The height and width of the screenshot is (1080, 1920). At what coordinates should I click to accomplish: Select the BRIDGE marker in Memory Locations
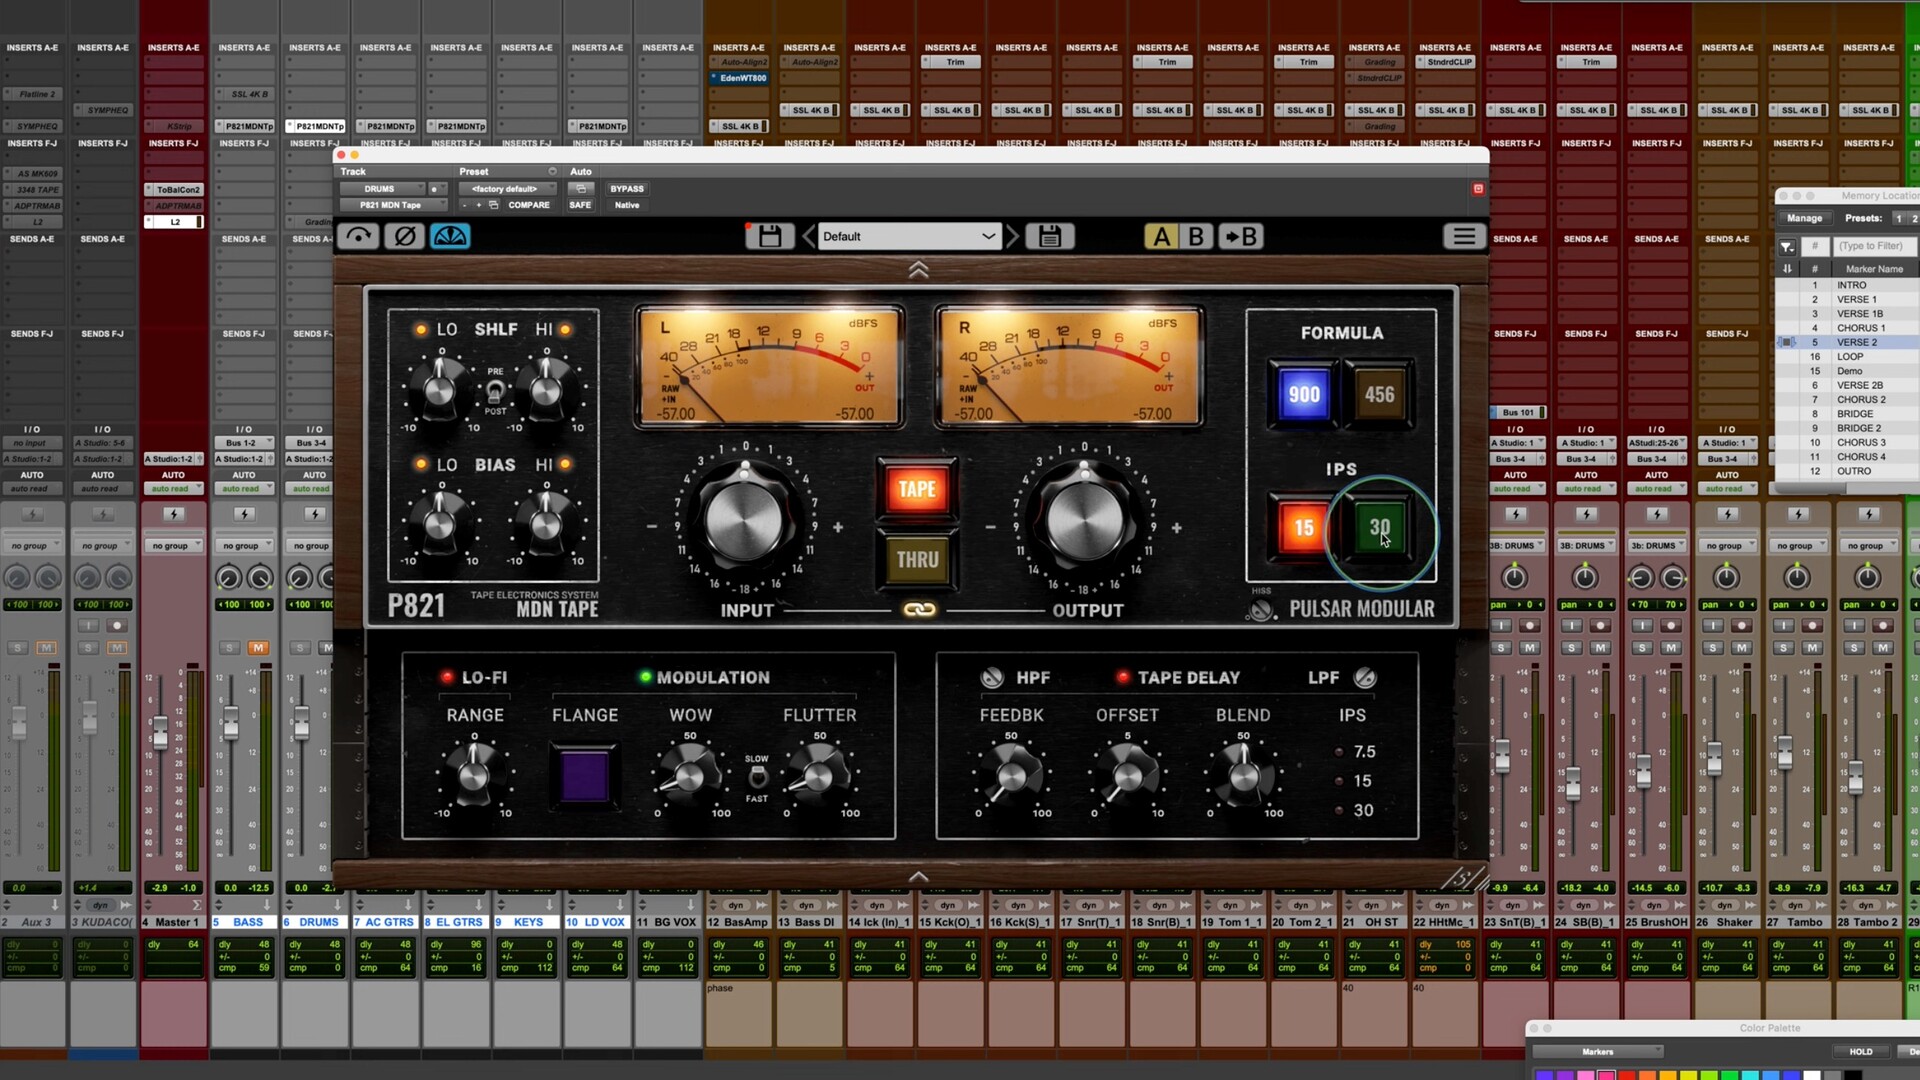pos(1854,413)
